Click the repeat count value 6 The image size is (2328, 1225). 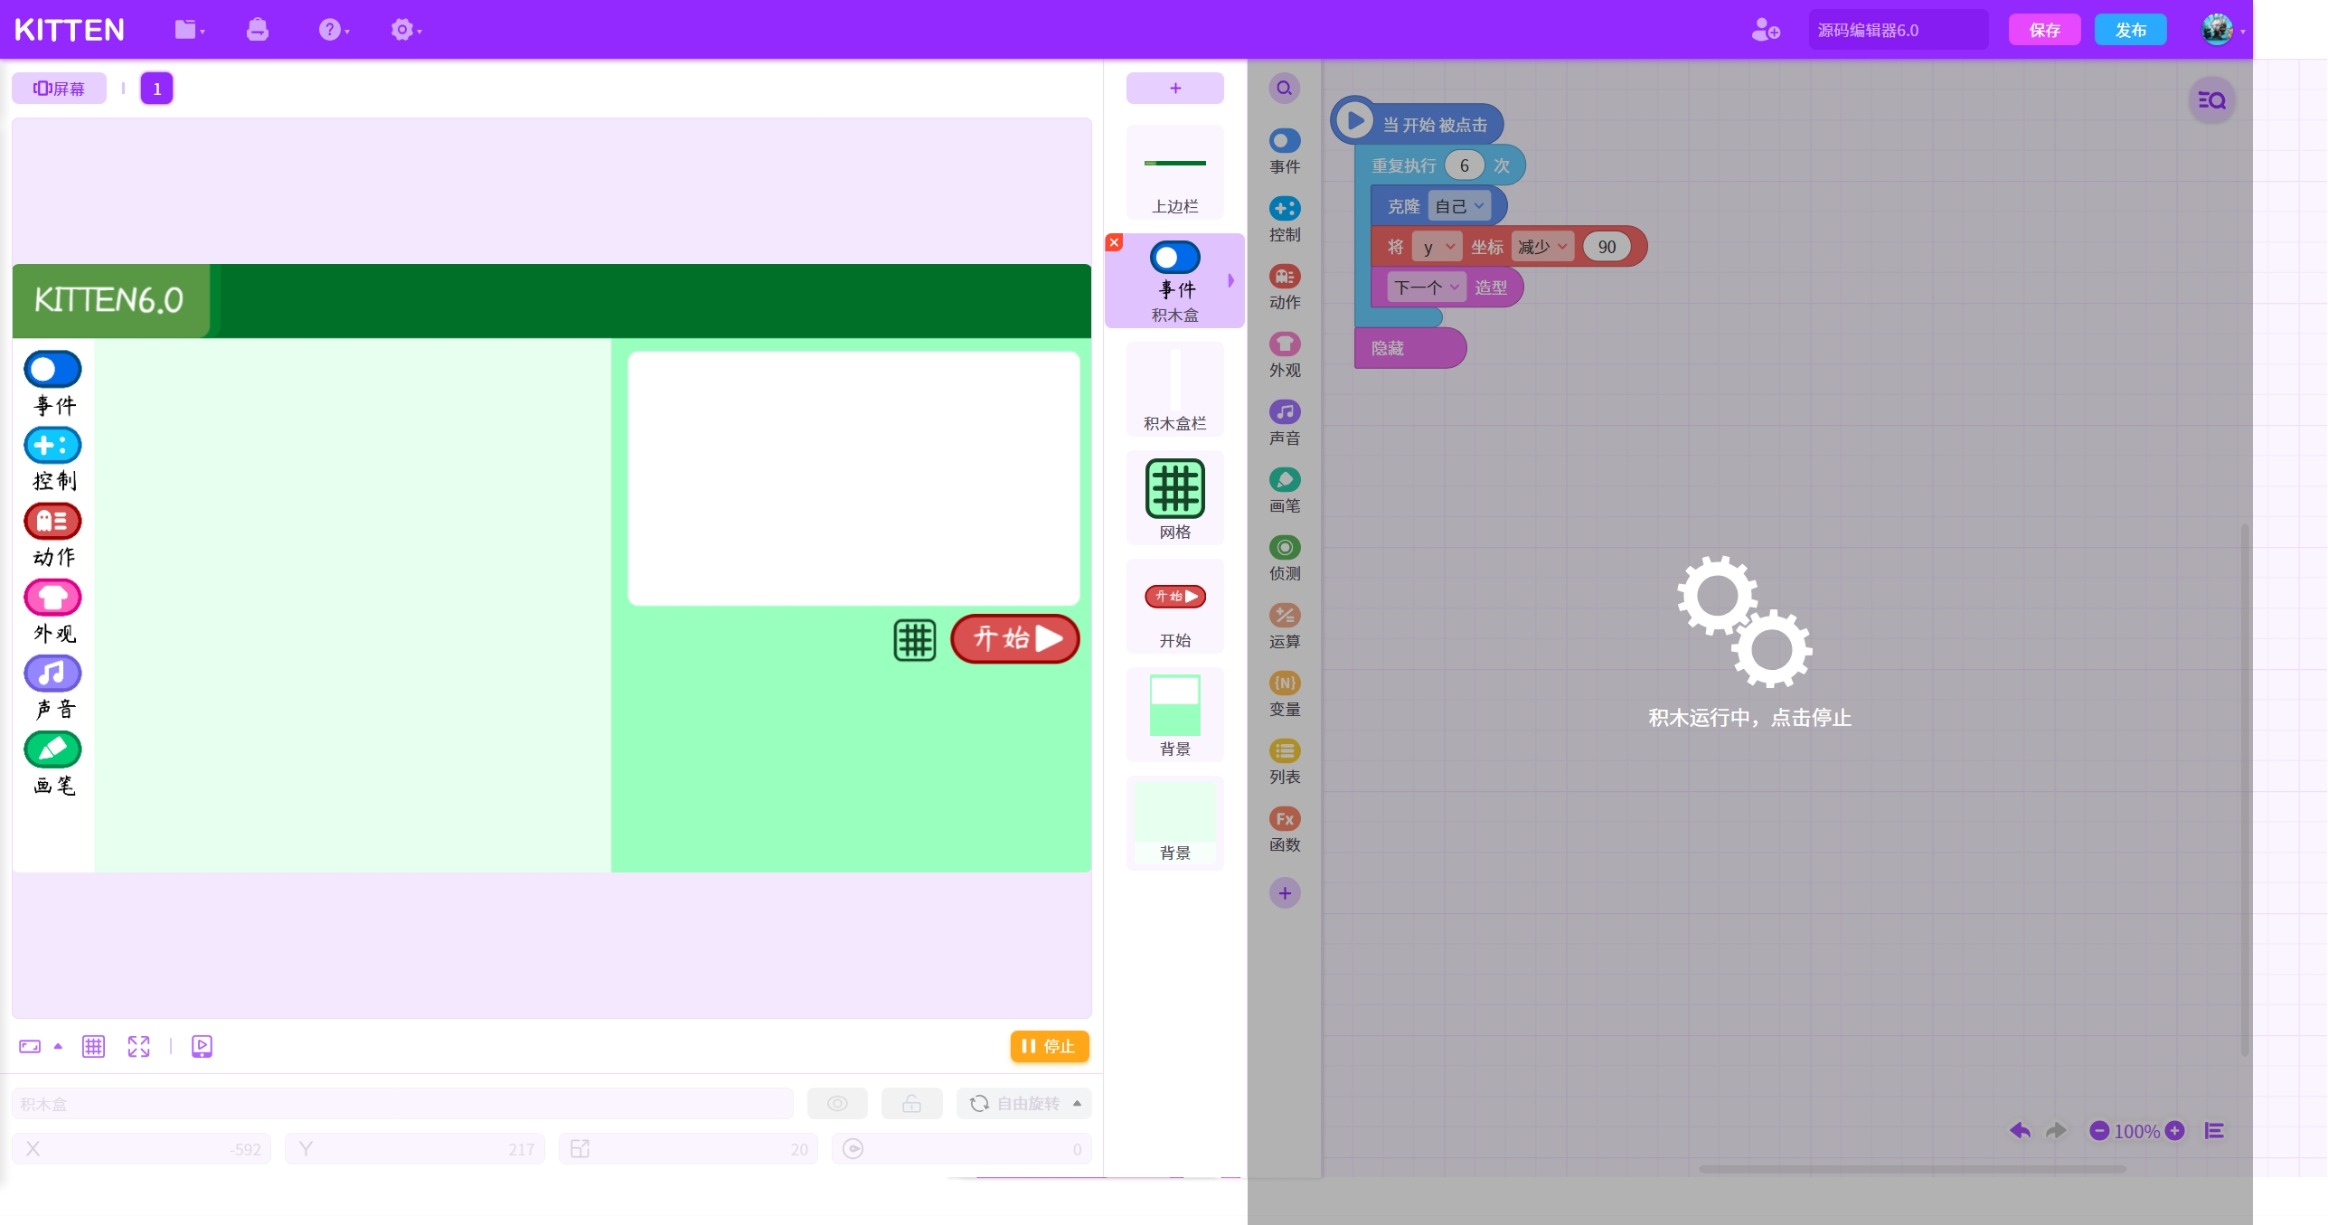click(1464, 165)
